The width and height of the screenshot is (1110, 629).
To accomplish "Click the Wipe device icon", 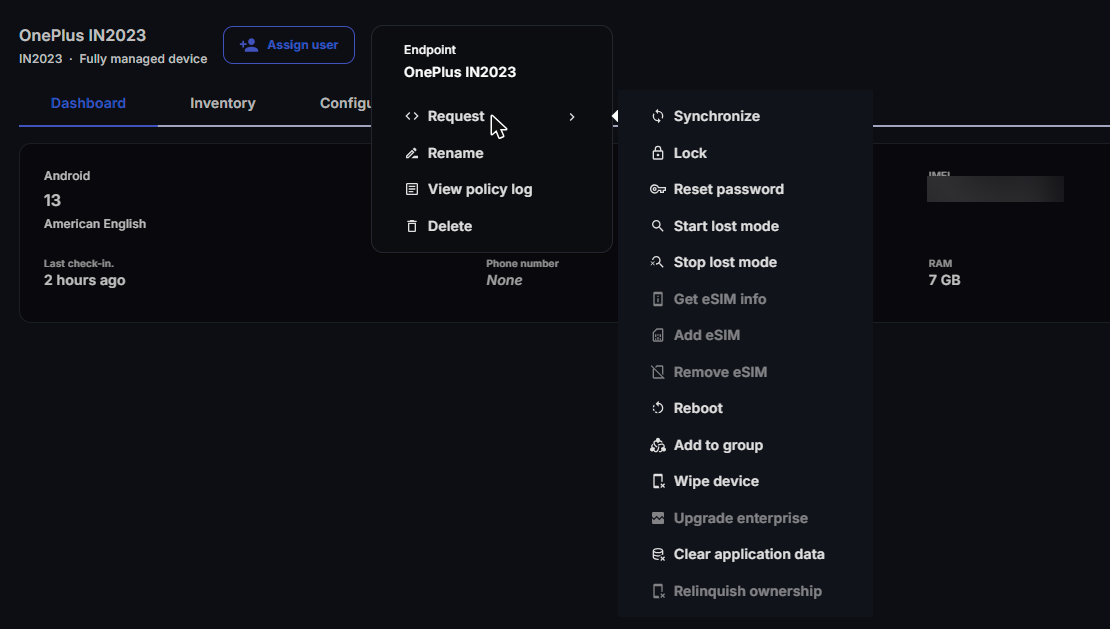I will (658, 481).
